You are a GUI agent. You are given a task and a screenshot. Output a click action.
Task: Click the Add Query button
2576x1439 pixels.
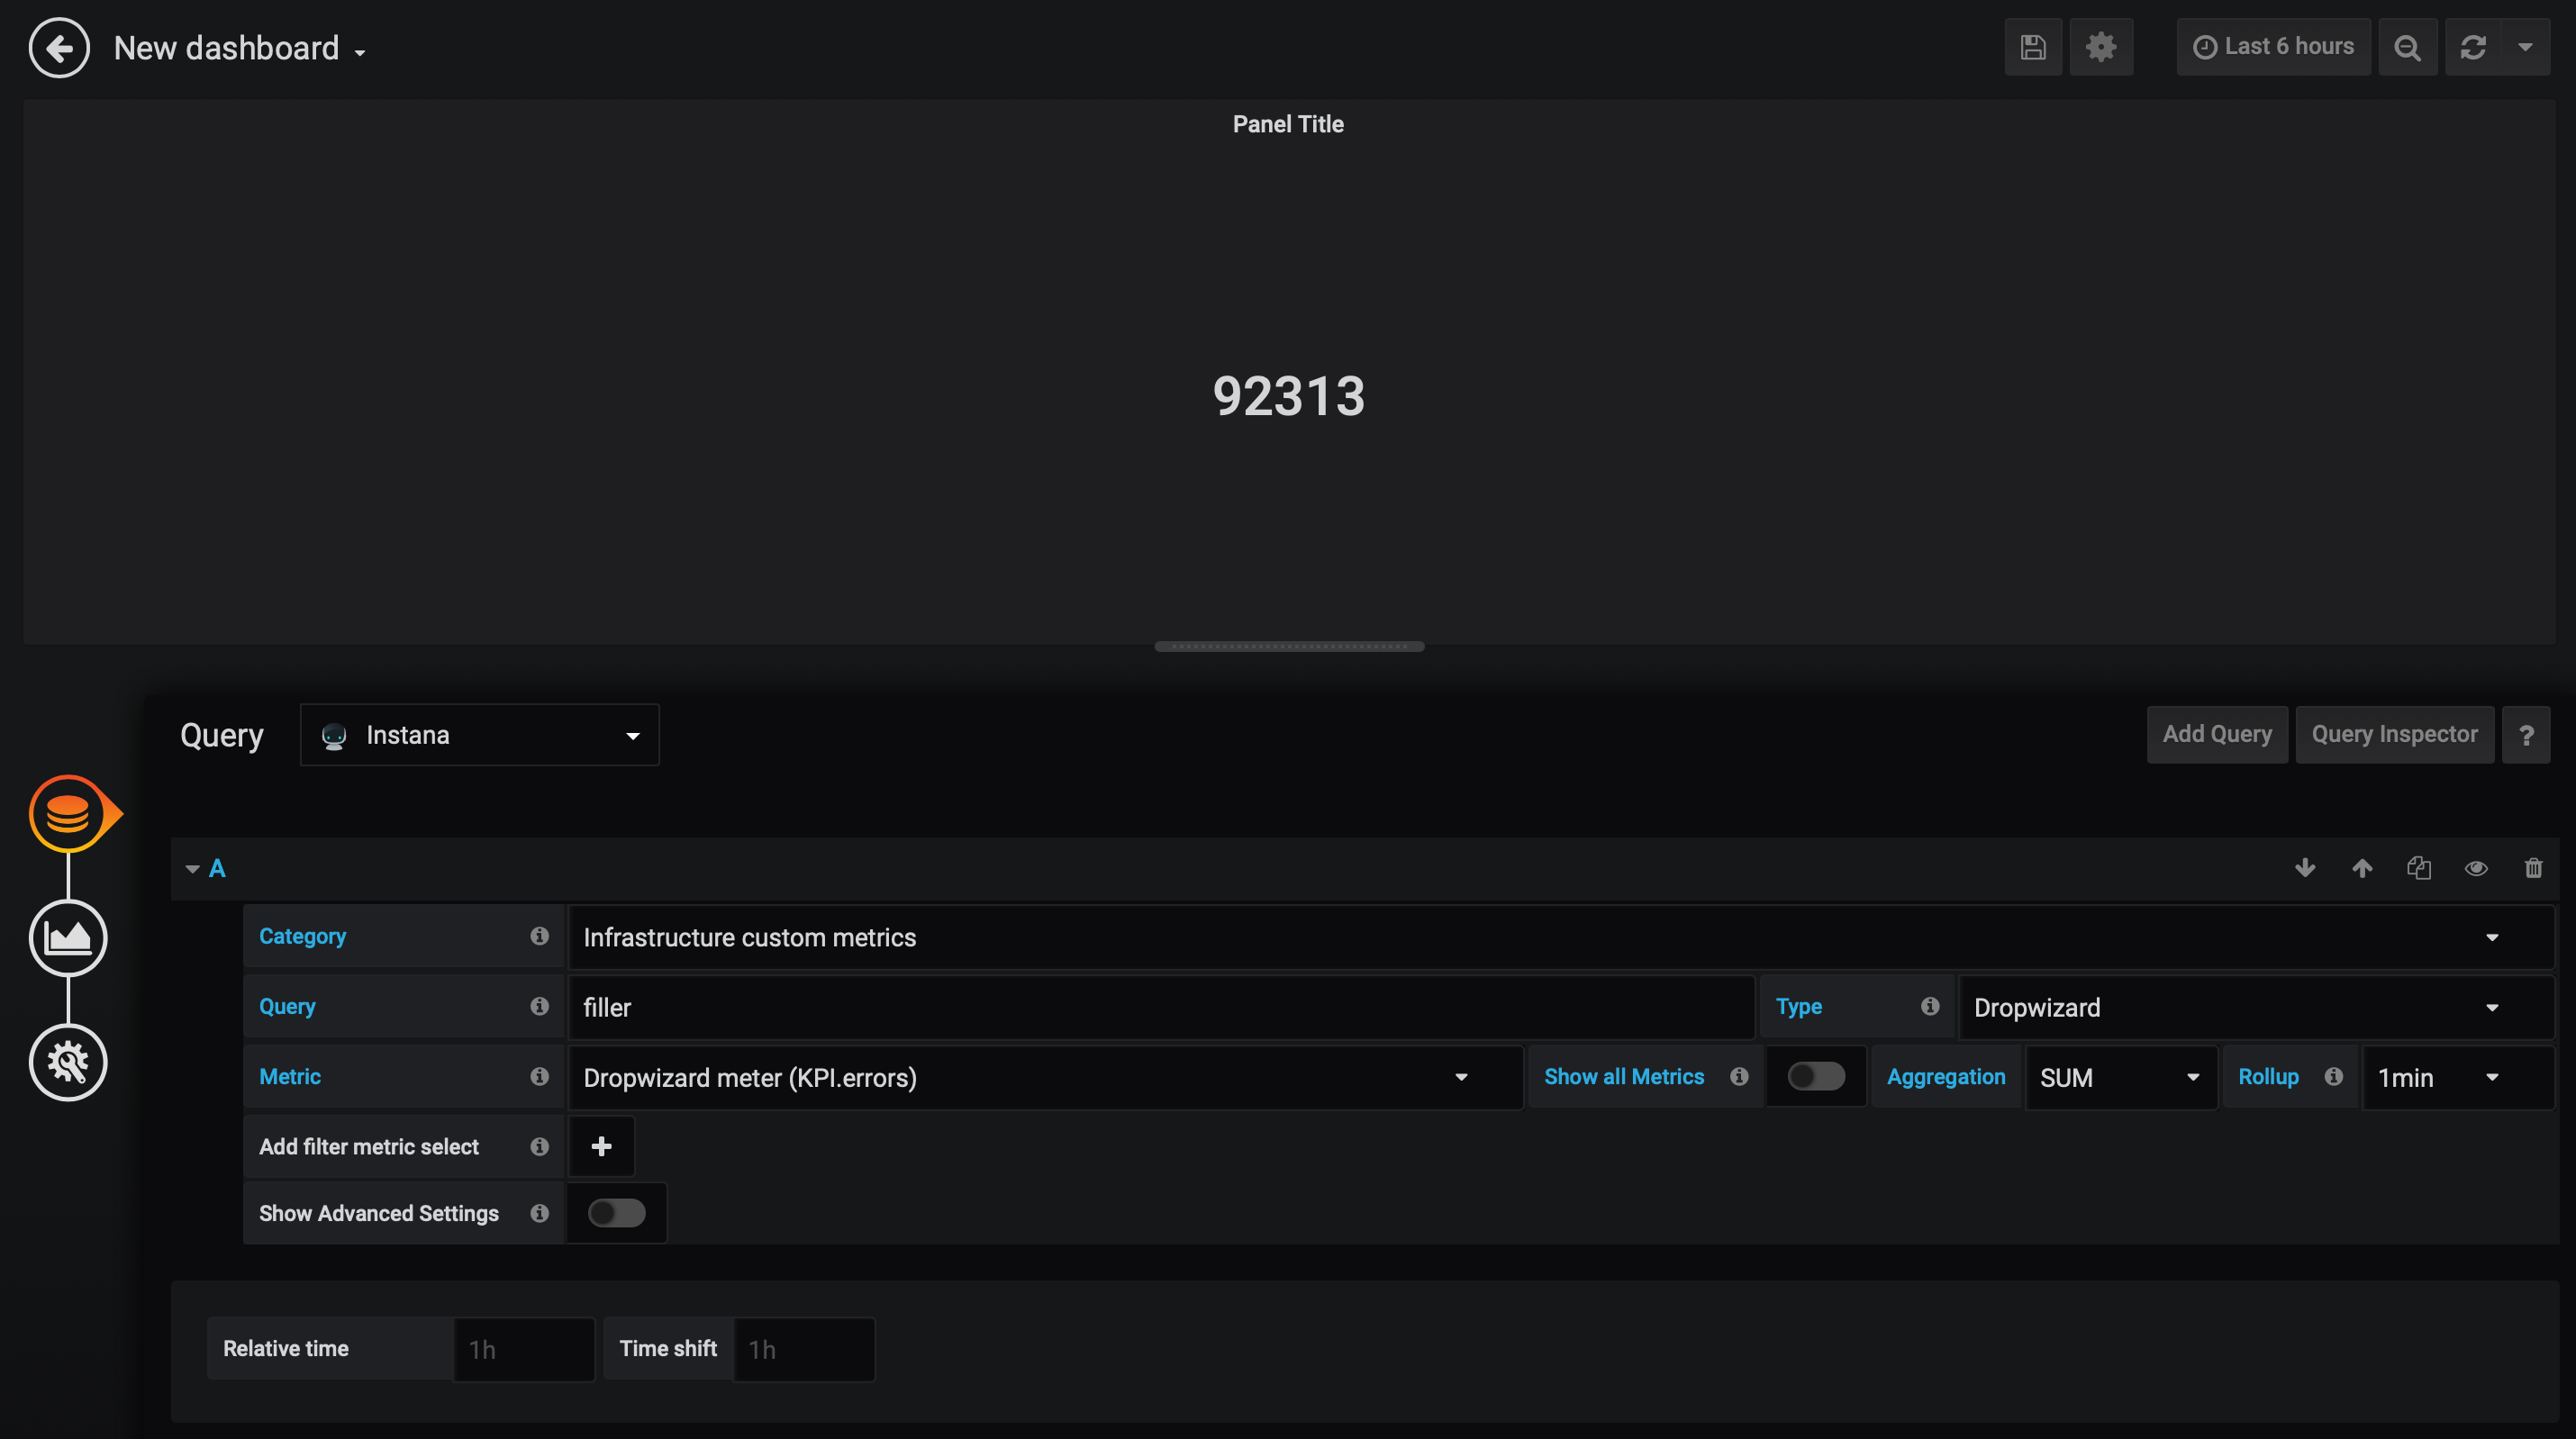pos(2216,734)
